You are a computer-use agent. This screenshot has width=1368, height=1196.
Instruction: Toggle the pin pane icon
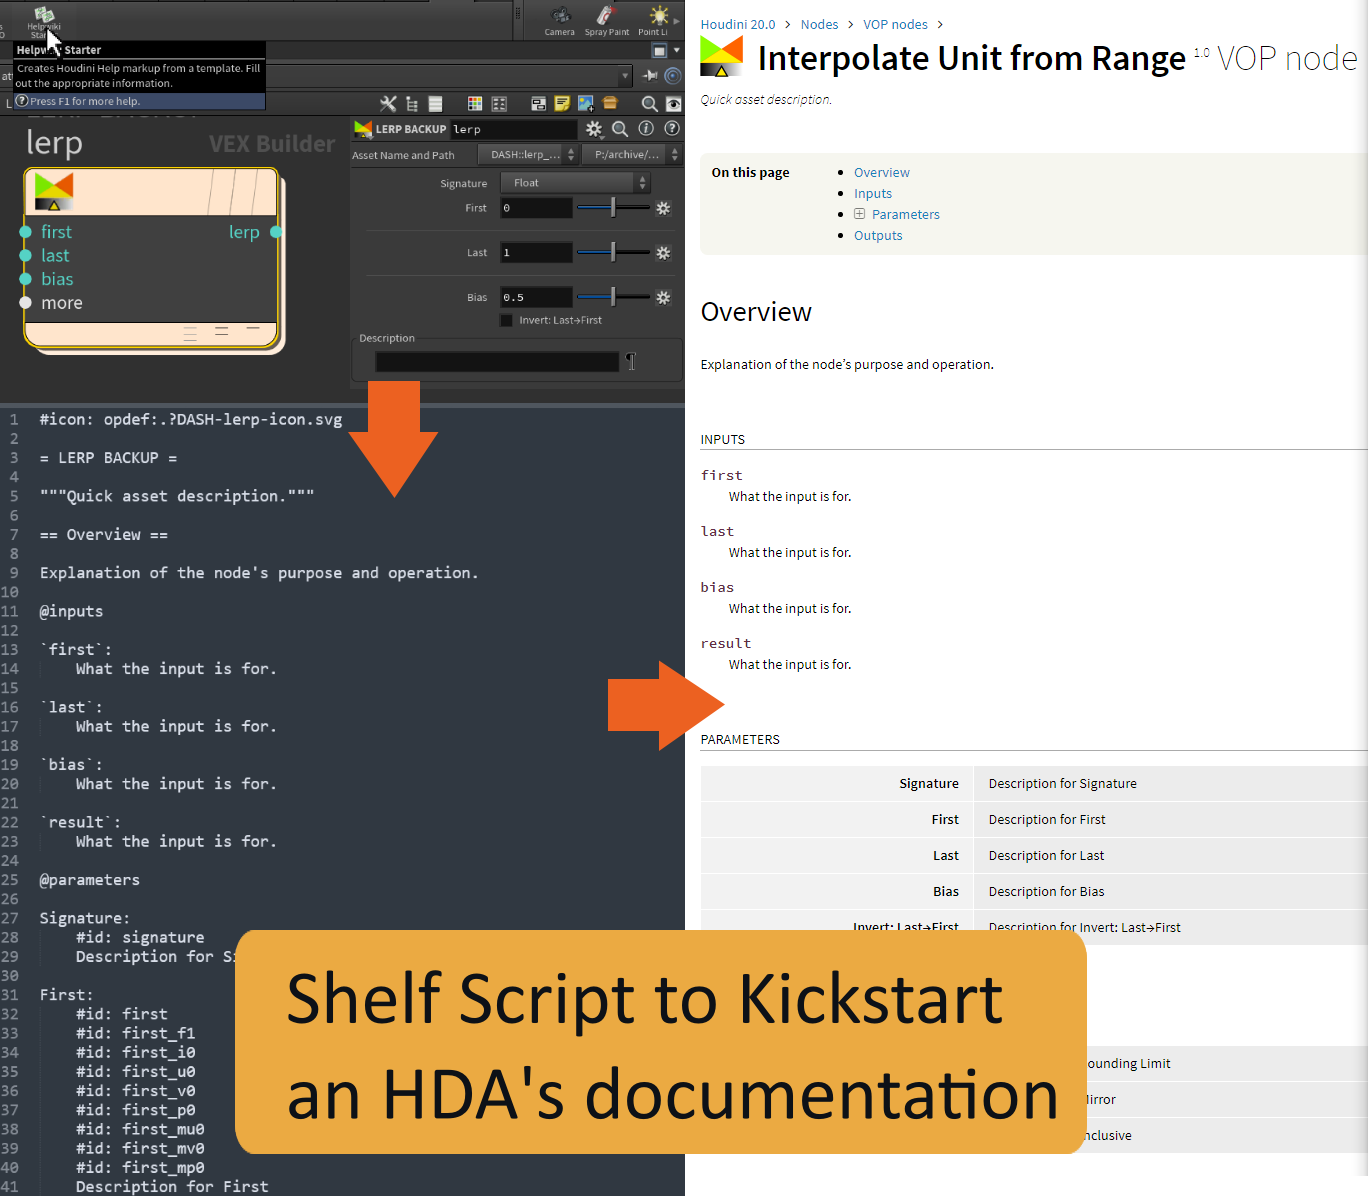pos(651,75)
